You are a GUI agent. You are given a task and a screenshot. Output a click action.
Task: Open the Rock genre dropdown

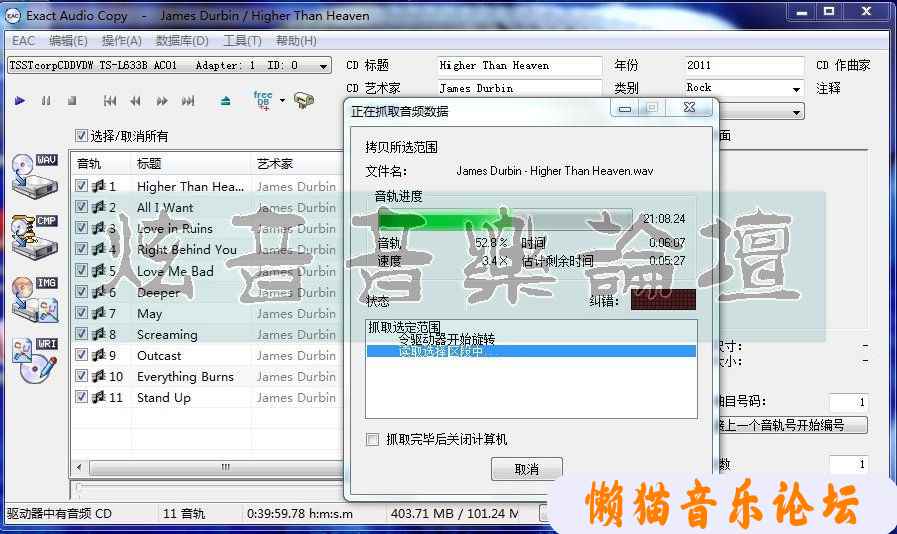(x=796, y=89)
